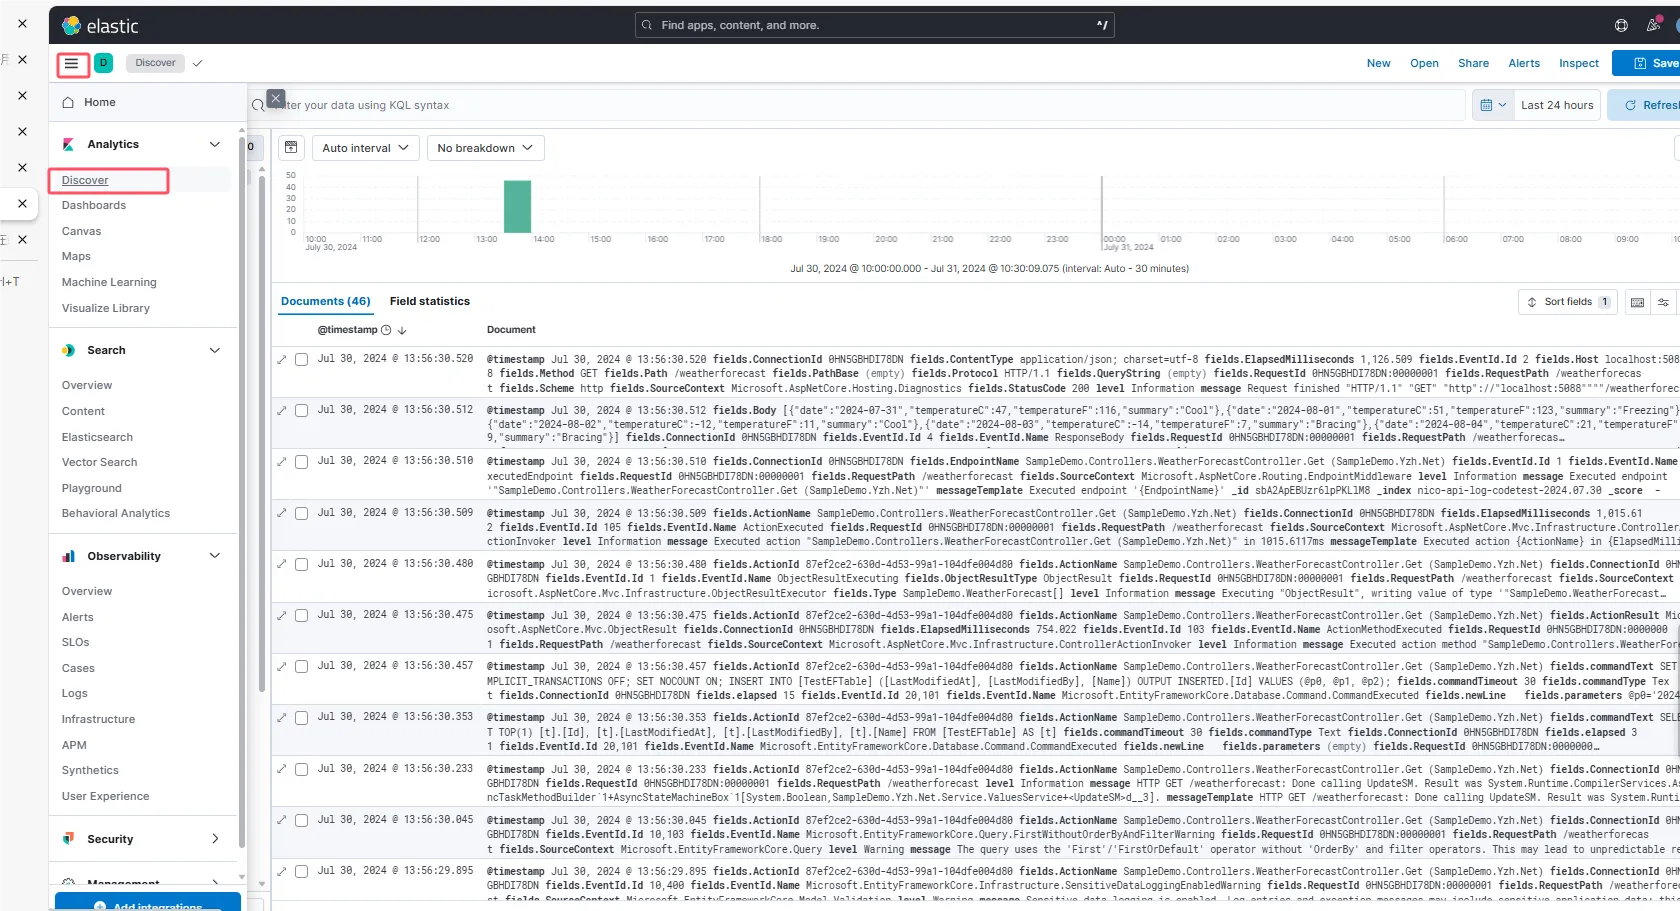Image resolution: width=1680 pixels, height=911 pixels.
Task: Switch to the Documents (46) tab
Action: pyautogui.click(x=325, y=301)
